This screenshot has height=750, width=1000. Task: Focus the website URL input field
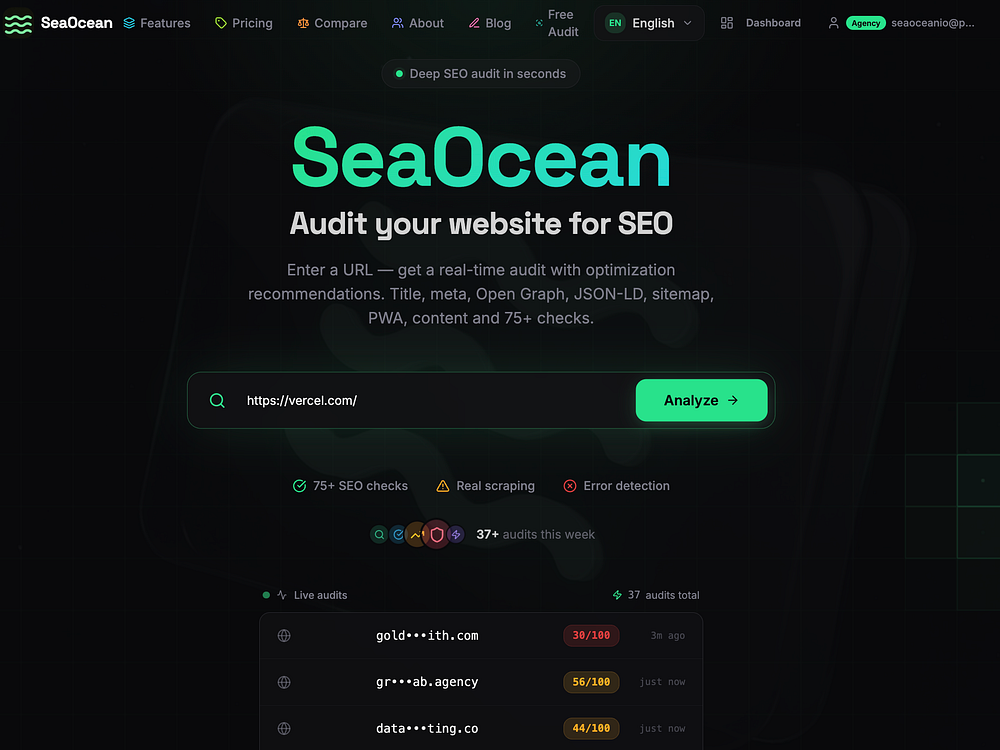436,401
